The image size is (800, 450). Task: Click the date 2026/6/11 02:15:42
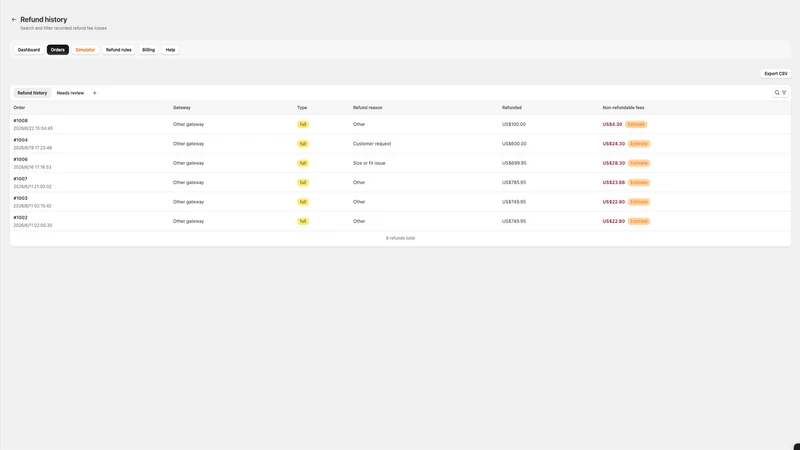coord(33,206)
